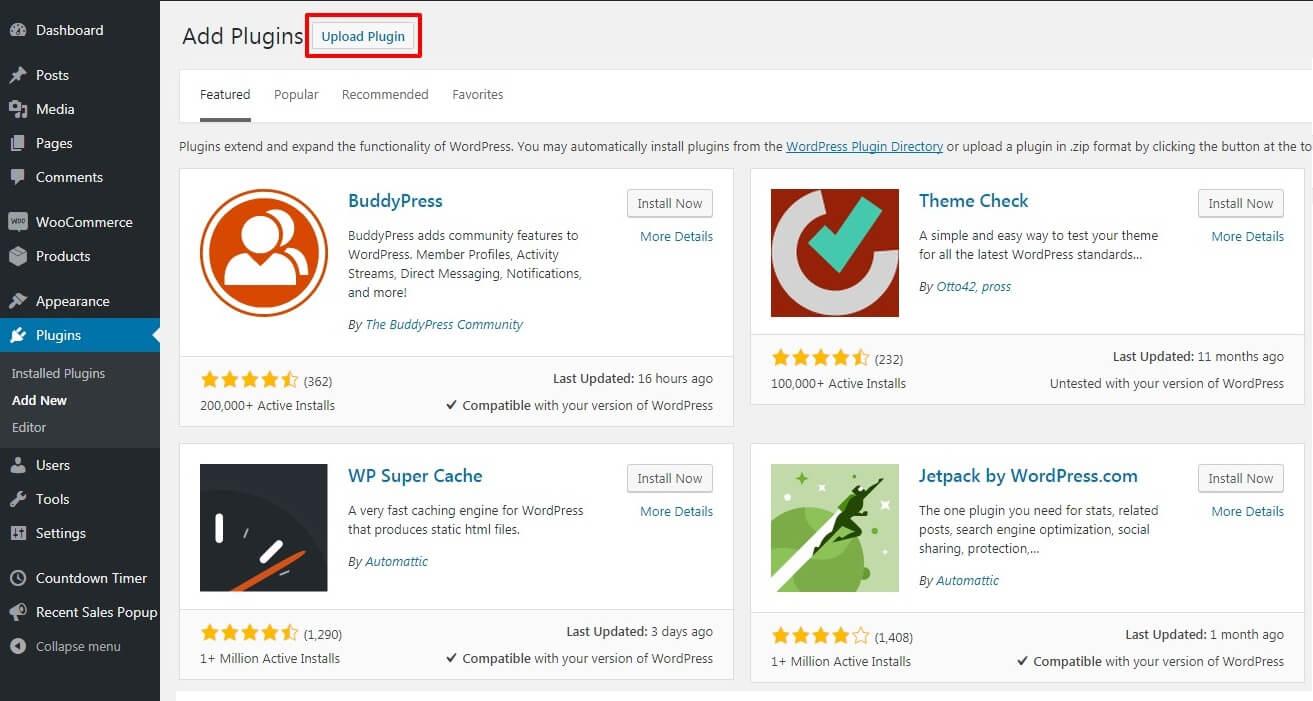Screen dimensions: 1313x701
Task: Click the WooCommerce logo icon
Action: [18, 222]
